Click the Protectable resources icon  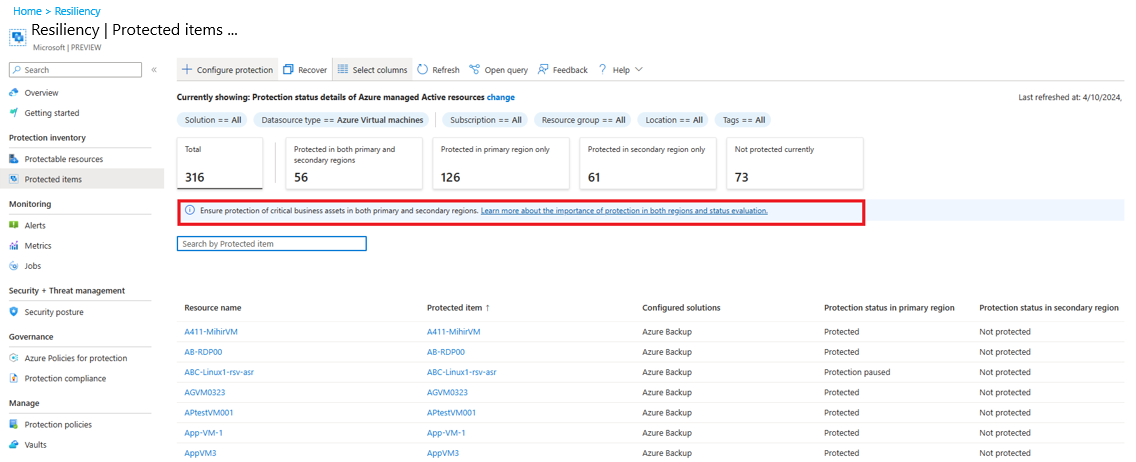(x=14, y=159)
